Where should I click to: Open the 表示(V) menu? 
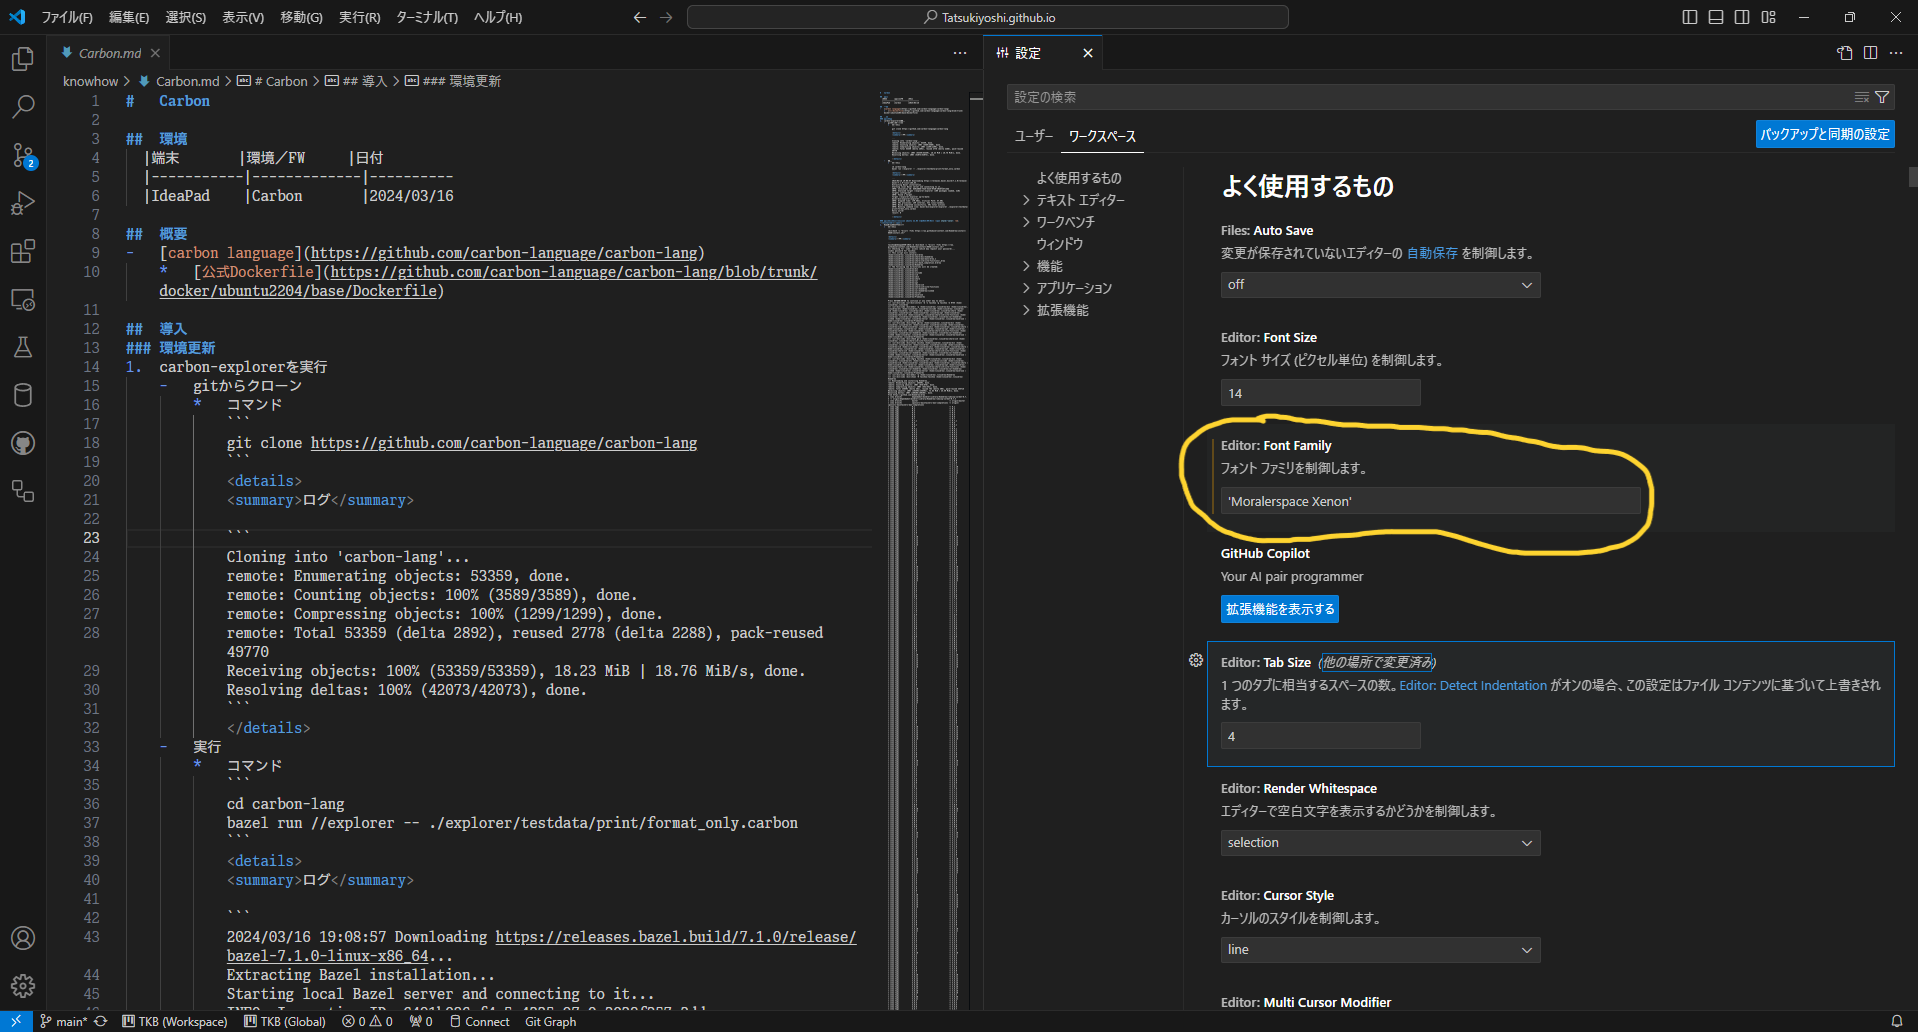click(243, 17)
